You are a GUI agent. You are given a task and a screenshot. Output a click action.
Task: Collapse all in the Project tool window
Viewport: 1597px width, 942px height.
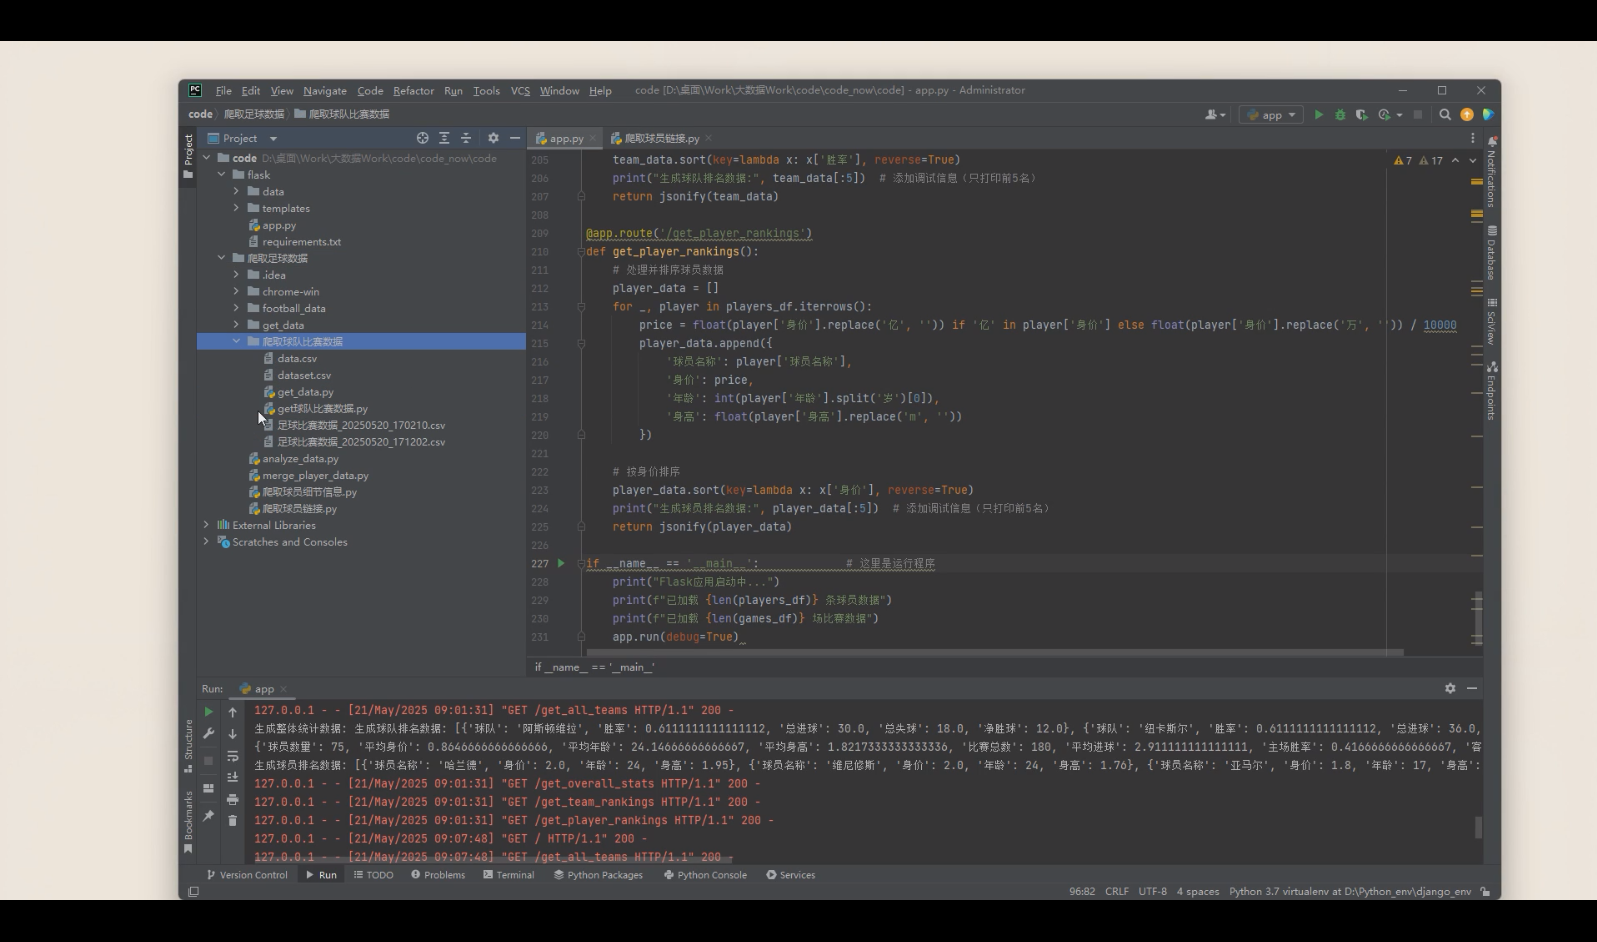click(465, 138)
